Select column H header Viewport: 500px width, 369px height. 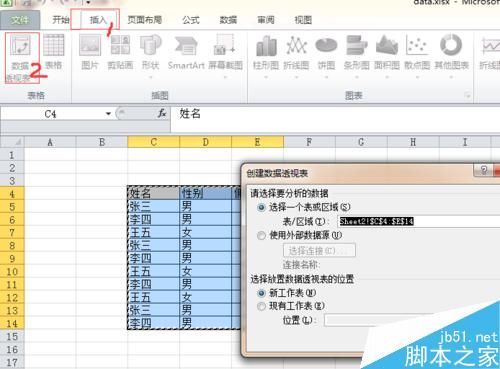point(413,142)
